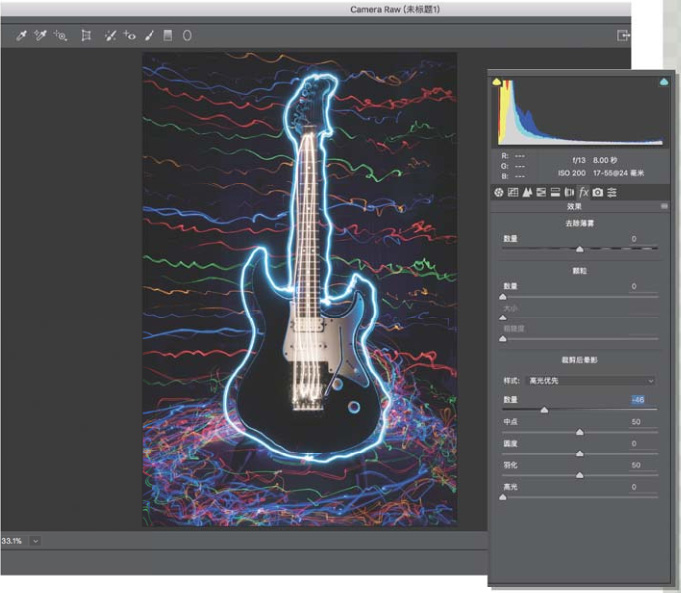
Task: Select the Red Eye Removal tool
Action: tap(129, 35)
